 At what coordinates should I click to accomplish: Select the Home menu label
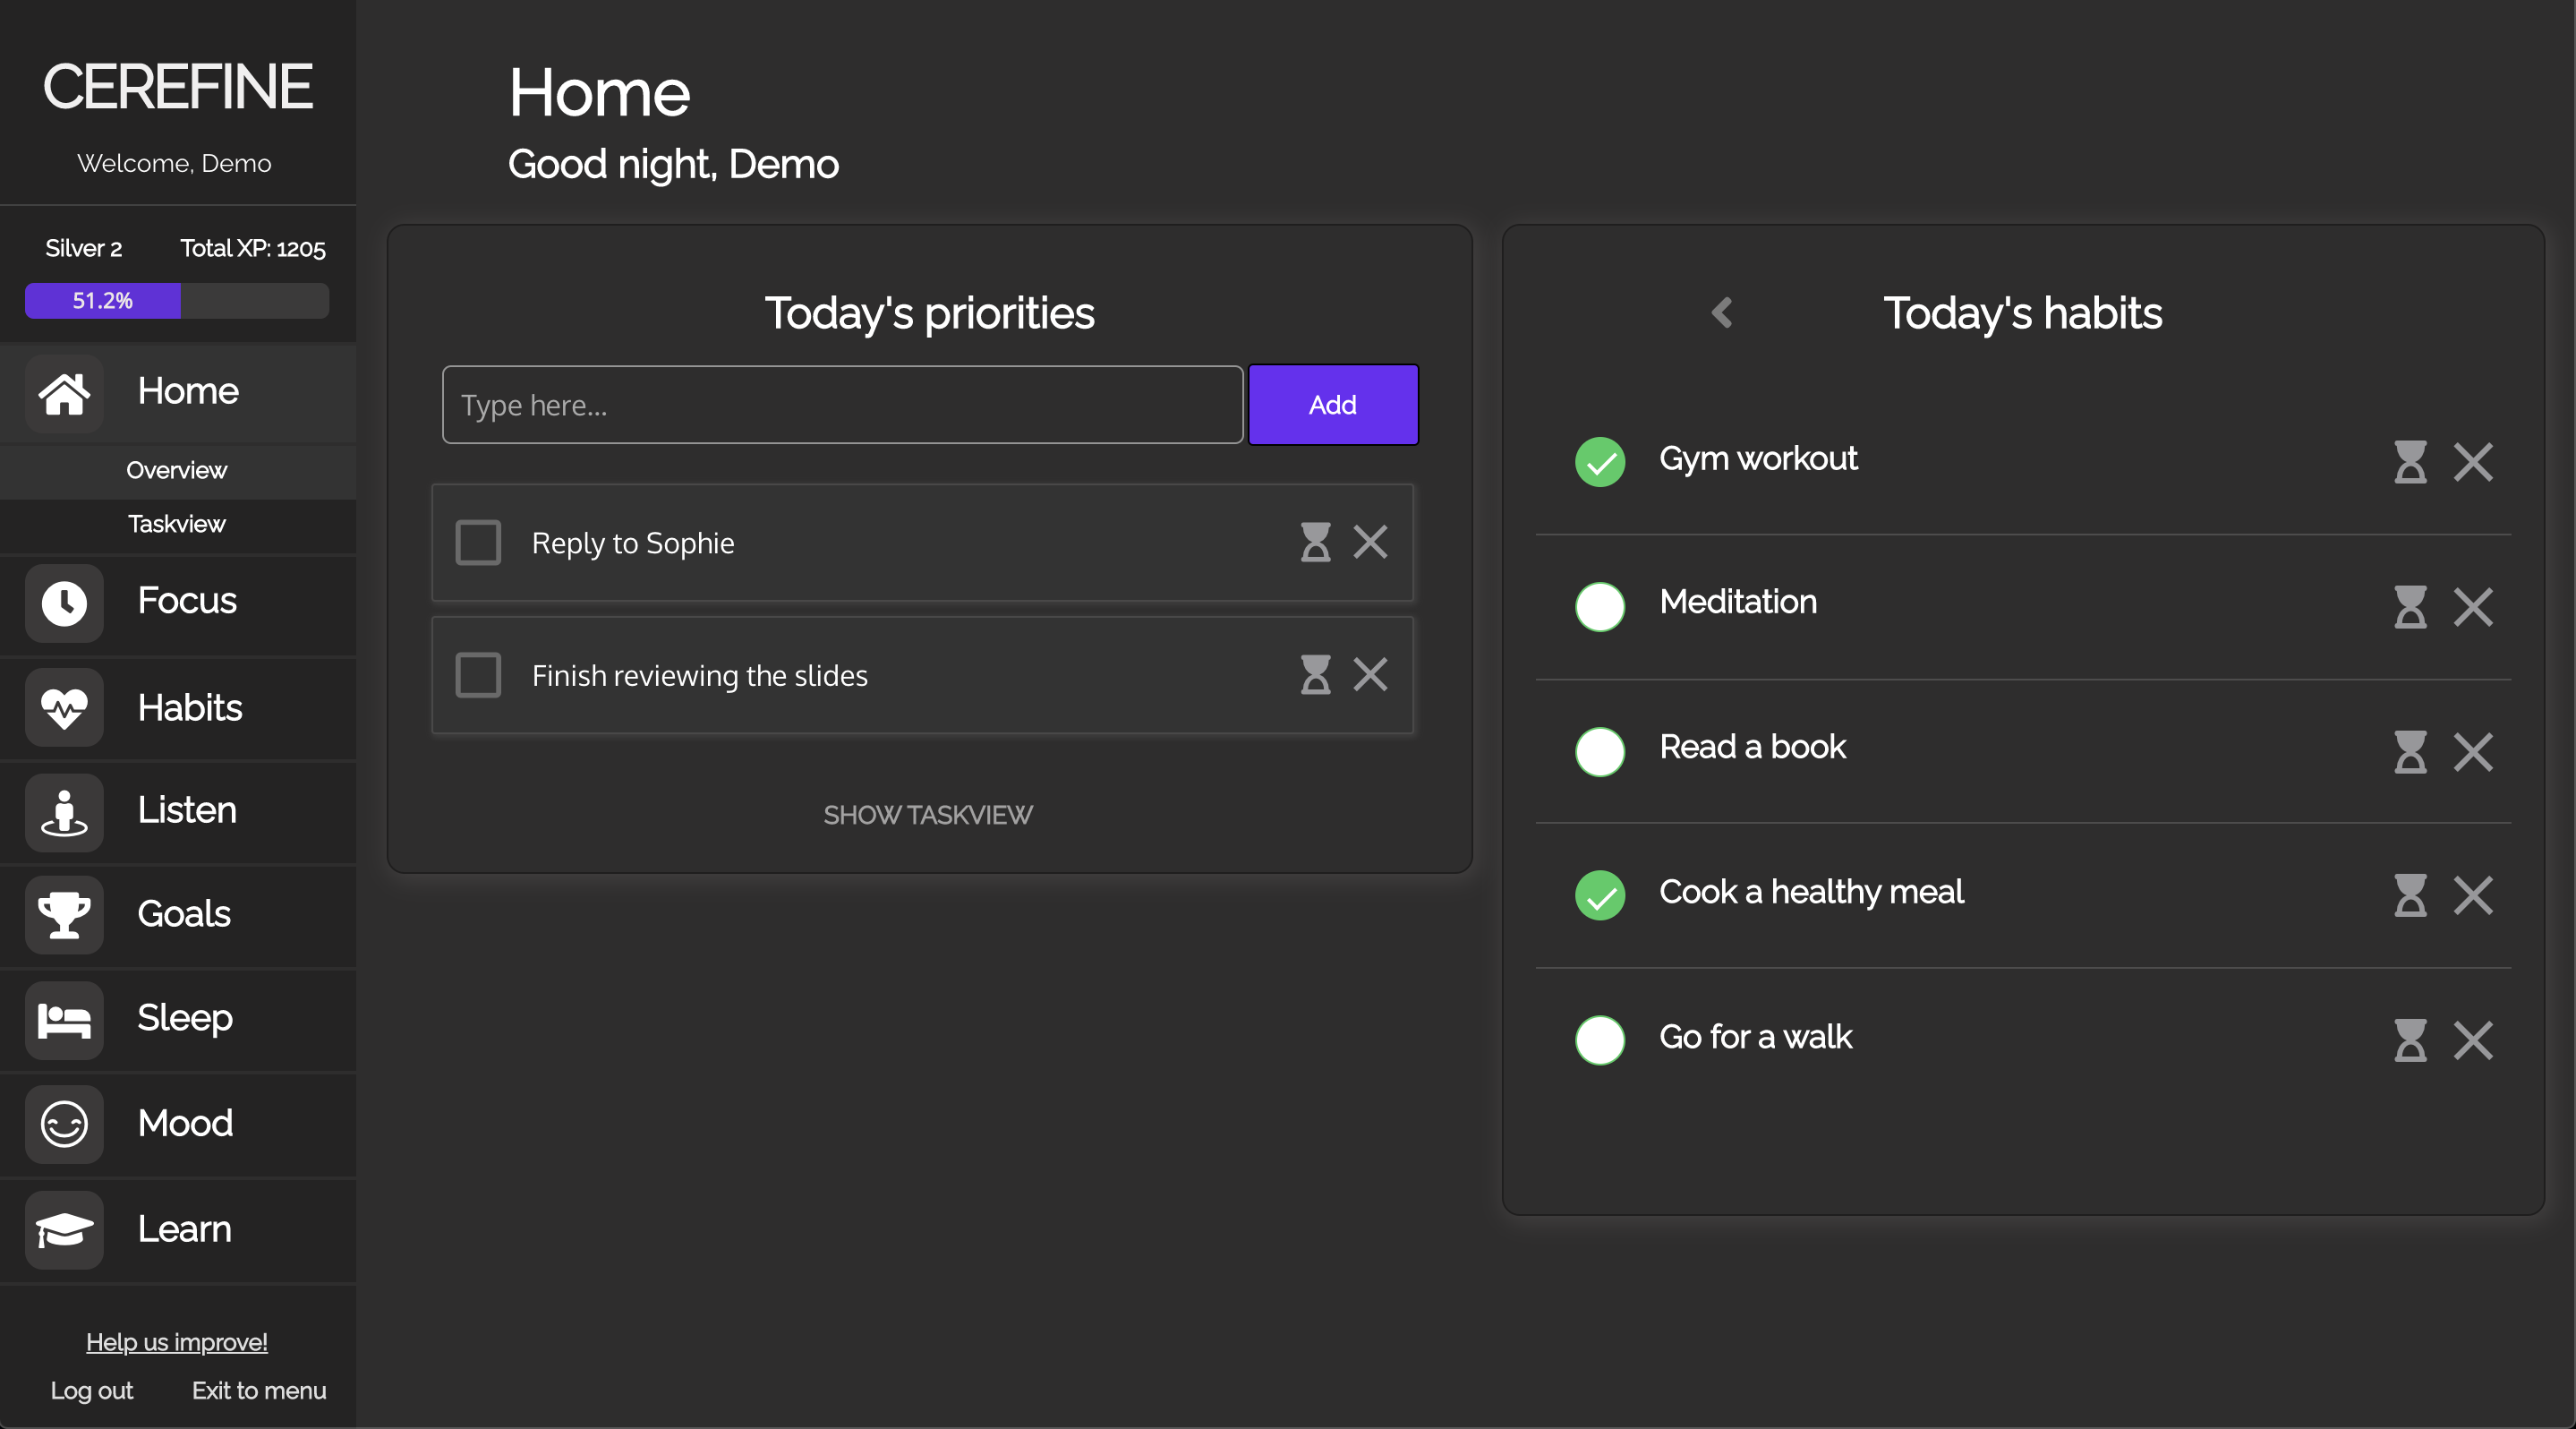(188, 391)
